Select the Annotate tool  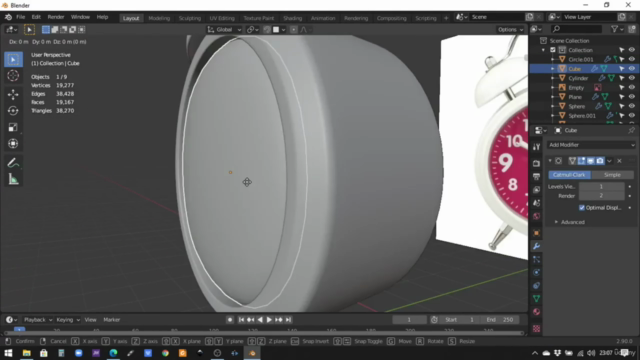pyautogui.click(x=13, y=163)
